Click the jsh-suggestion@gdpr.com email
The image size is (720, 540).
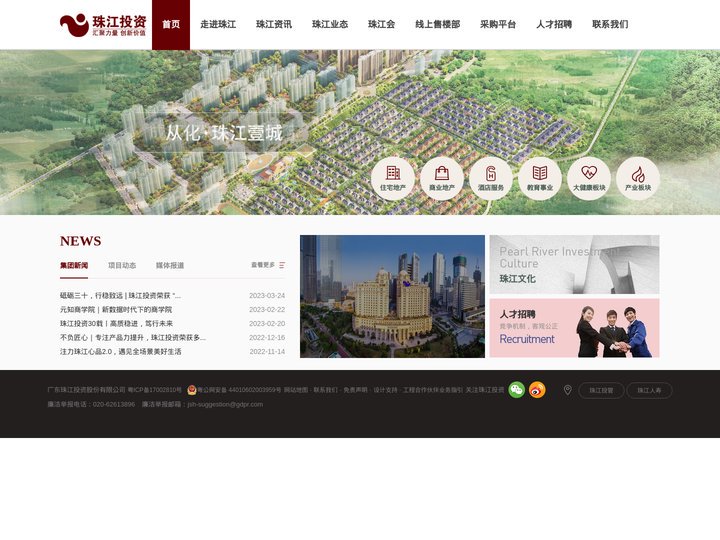click(x=225, y=405)
